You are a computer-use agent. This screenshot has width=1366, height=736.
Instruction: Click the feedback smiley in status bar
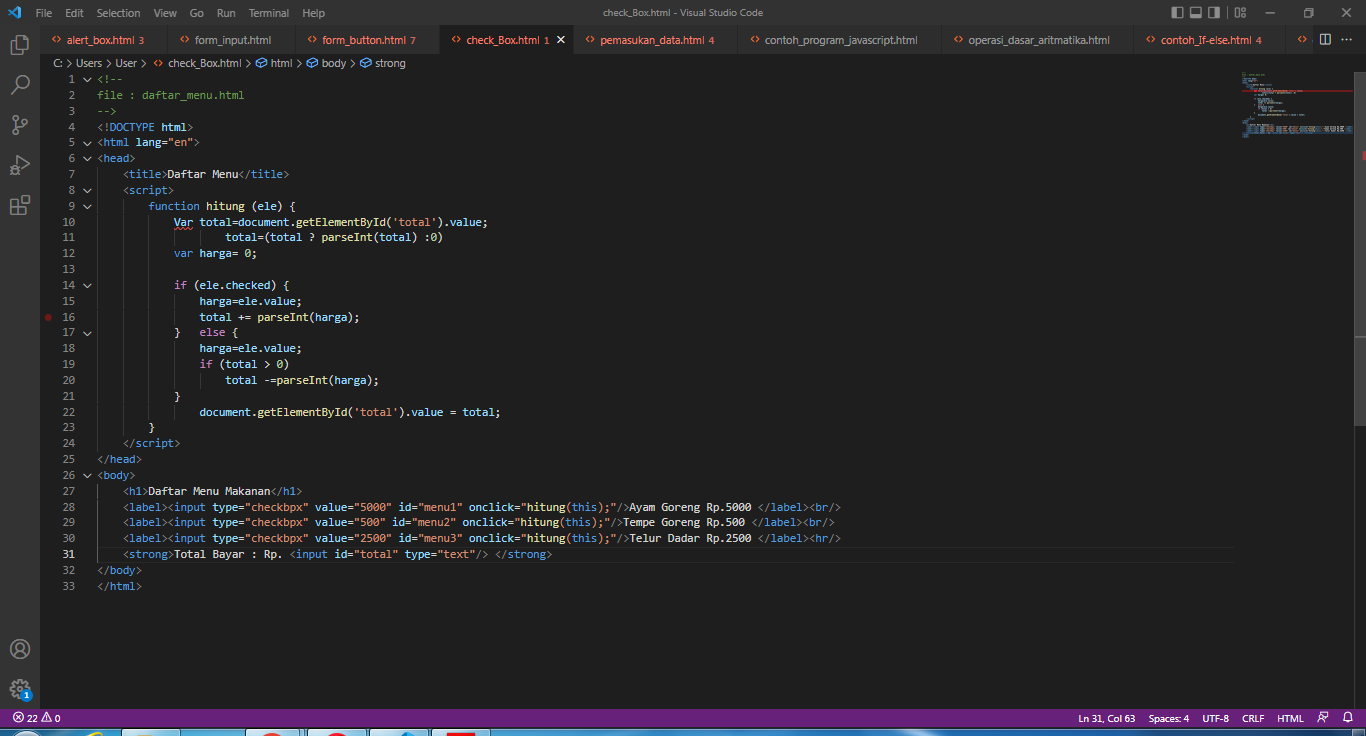(1325, 717)
